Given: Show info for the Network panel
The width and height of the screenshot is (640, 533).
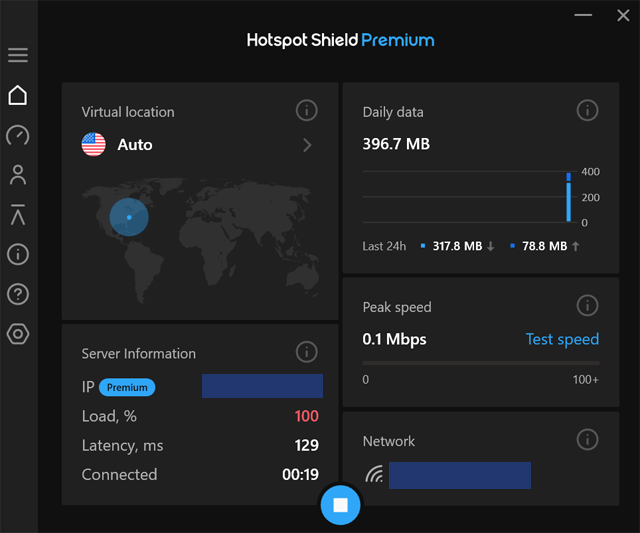Looking at the screenshot, I should [587, 440].
